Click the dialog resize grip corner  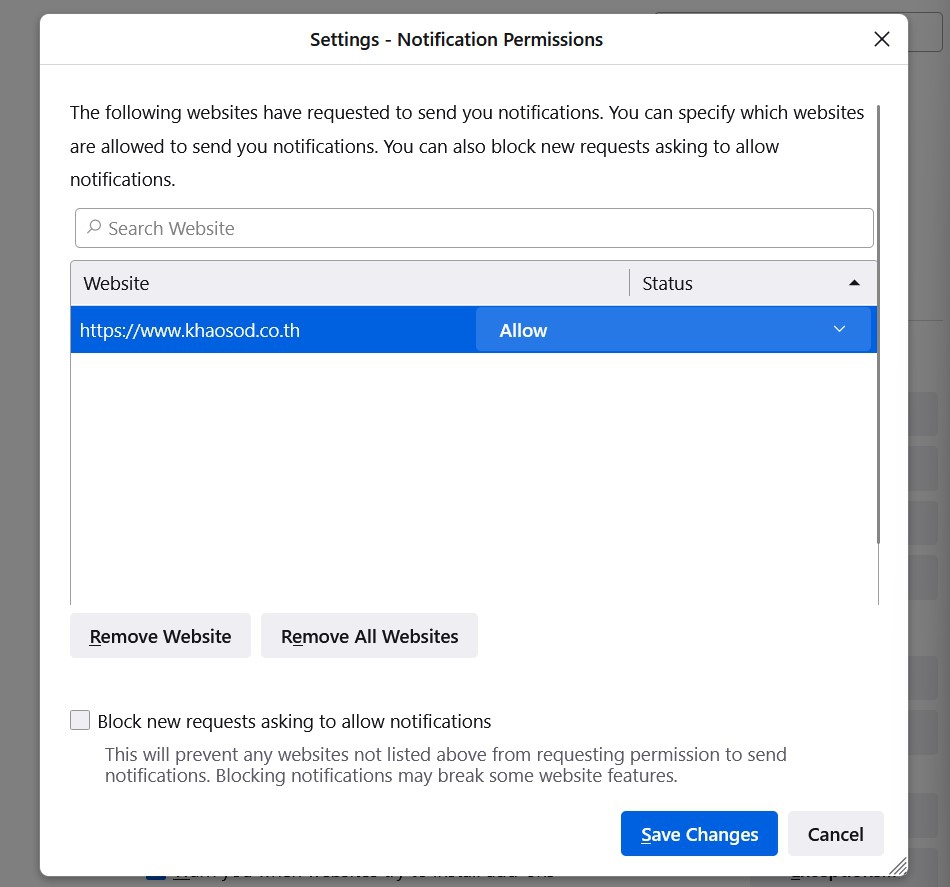(897, 866)
